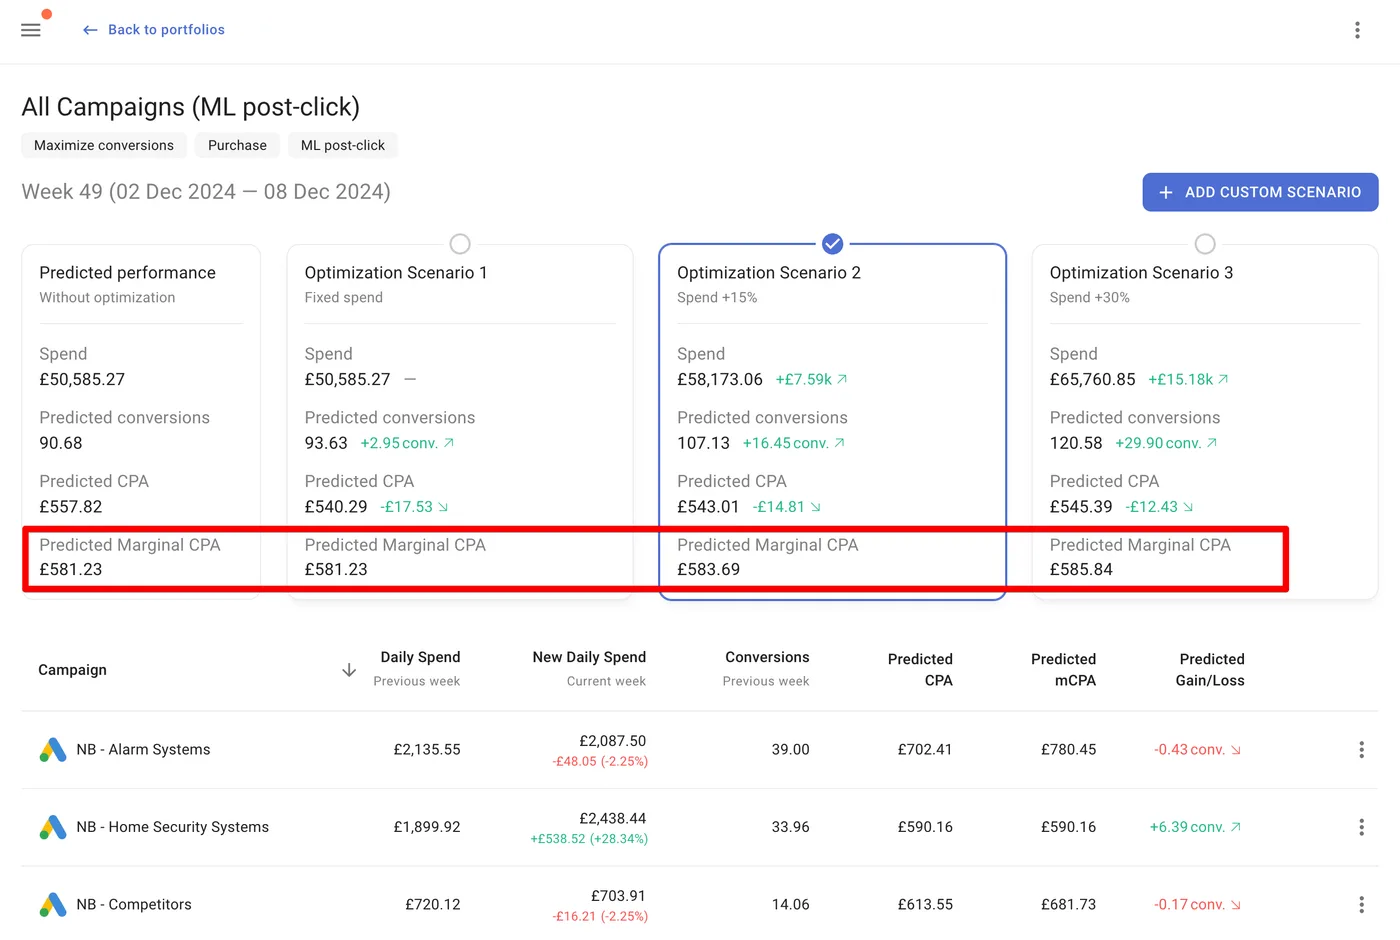The height and width of the screenshot is (940, 1400).
Task: Click the Purchase tag
Action: pos(237,145)
